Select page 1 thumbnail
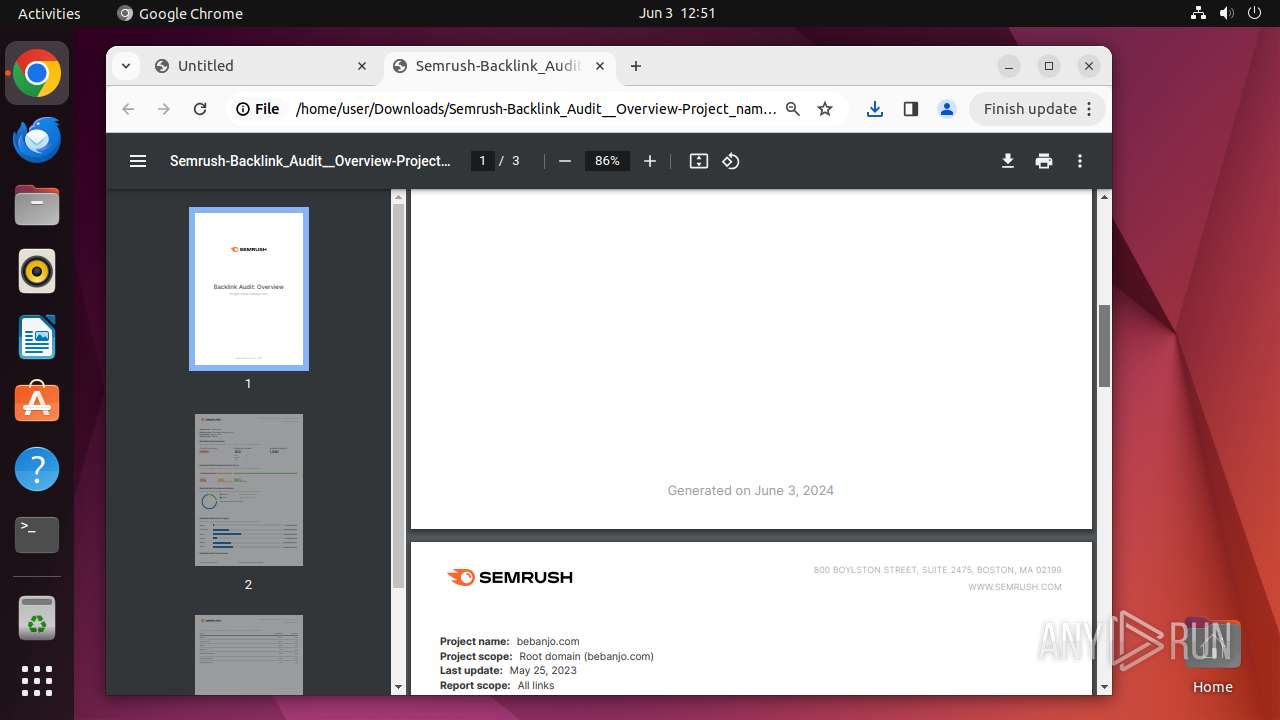The width and height of the screenshot is (1280, 720). click(249, 289)
